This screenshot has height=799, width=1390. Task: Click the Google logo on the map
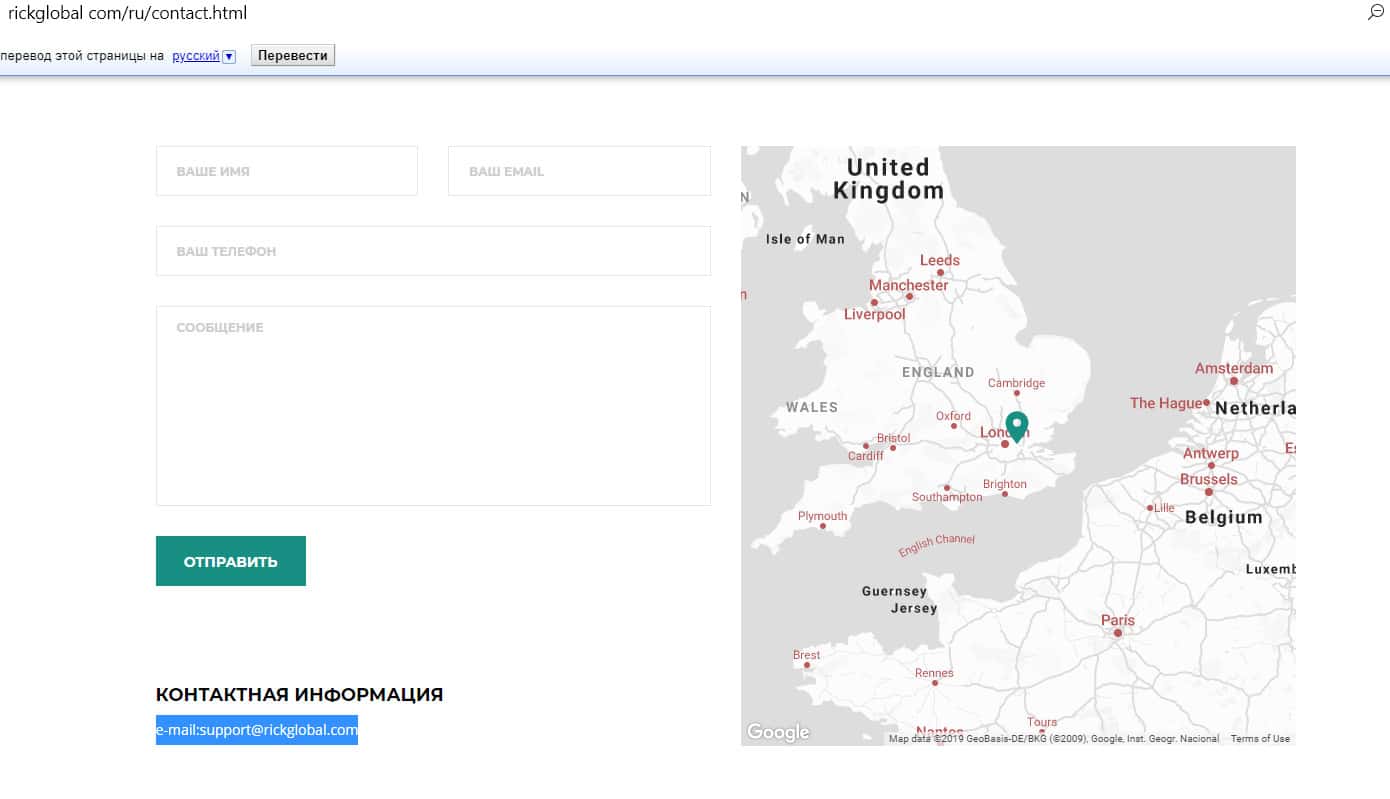click(778, 732)
